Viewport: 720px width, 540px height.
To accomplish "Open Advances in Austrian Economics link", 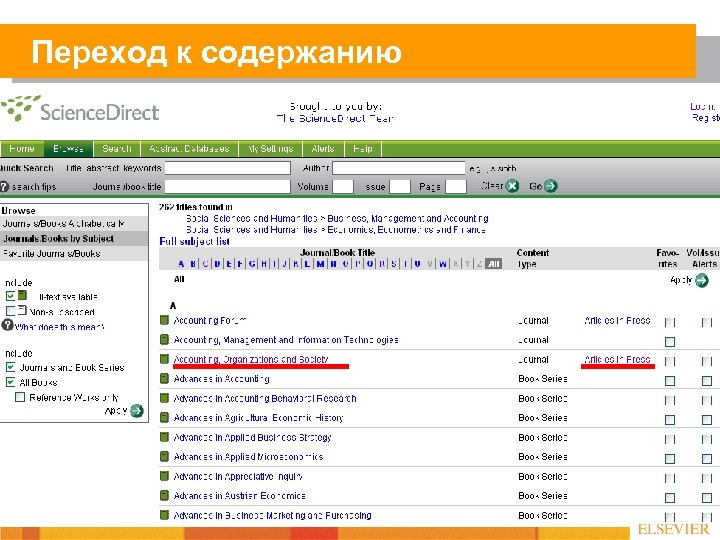I will (239, 496).
